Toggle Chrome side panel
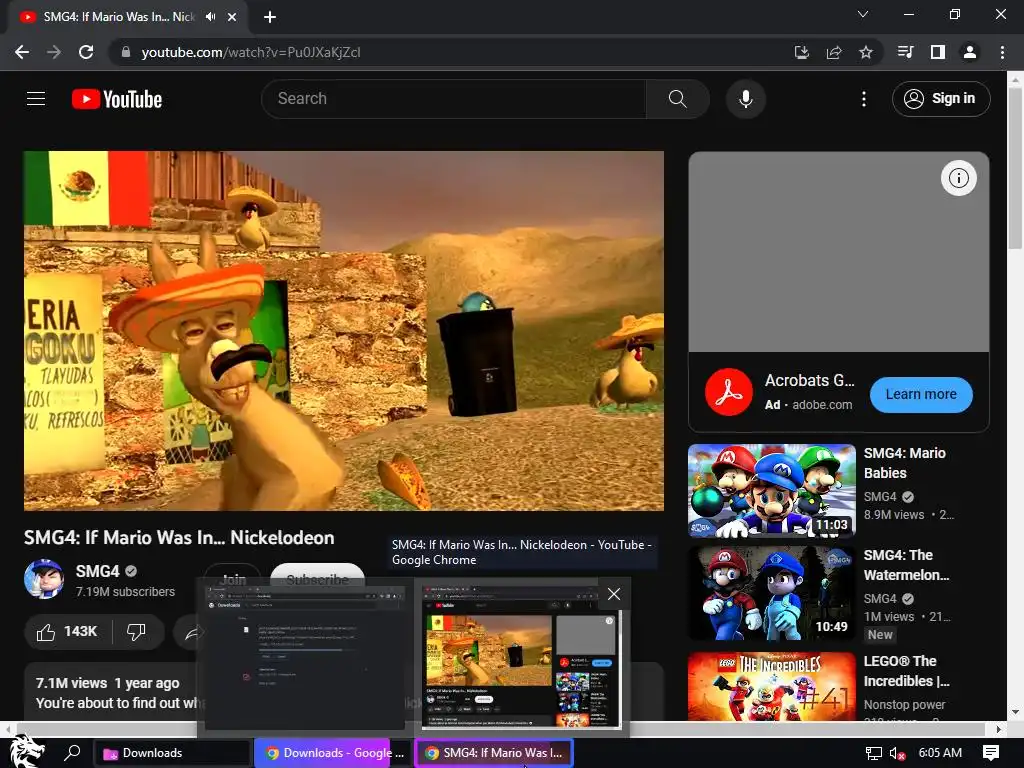The image size is (1024, 768). coord(938,52)
